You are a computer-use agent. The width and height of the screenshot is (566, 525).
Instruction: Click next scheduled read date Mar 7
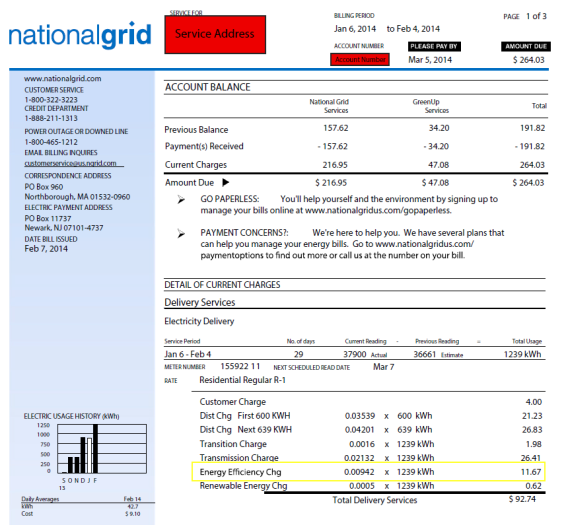click(383, 367)
